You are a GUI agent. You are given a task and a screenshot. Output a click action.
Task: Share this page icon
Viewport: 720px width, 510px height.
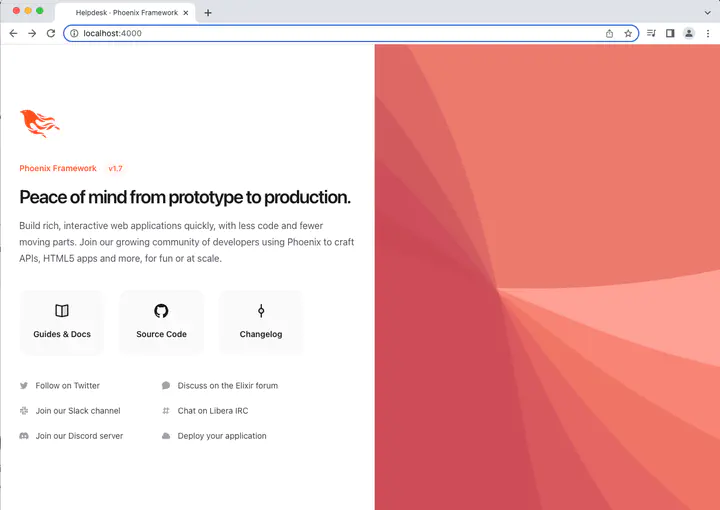click(x=609, y=33)
